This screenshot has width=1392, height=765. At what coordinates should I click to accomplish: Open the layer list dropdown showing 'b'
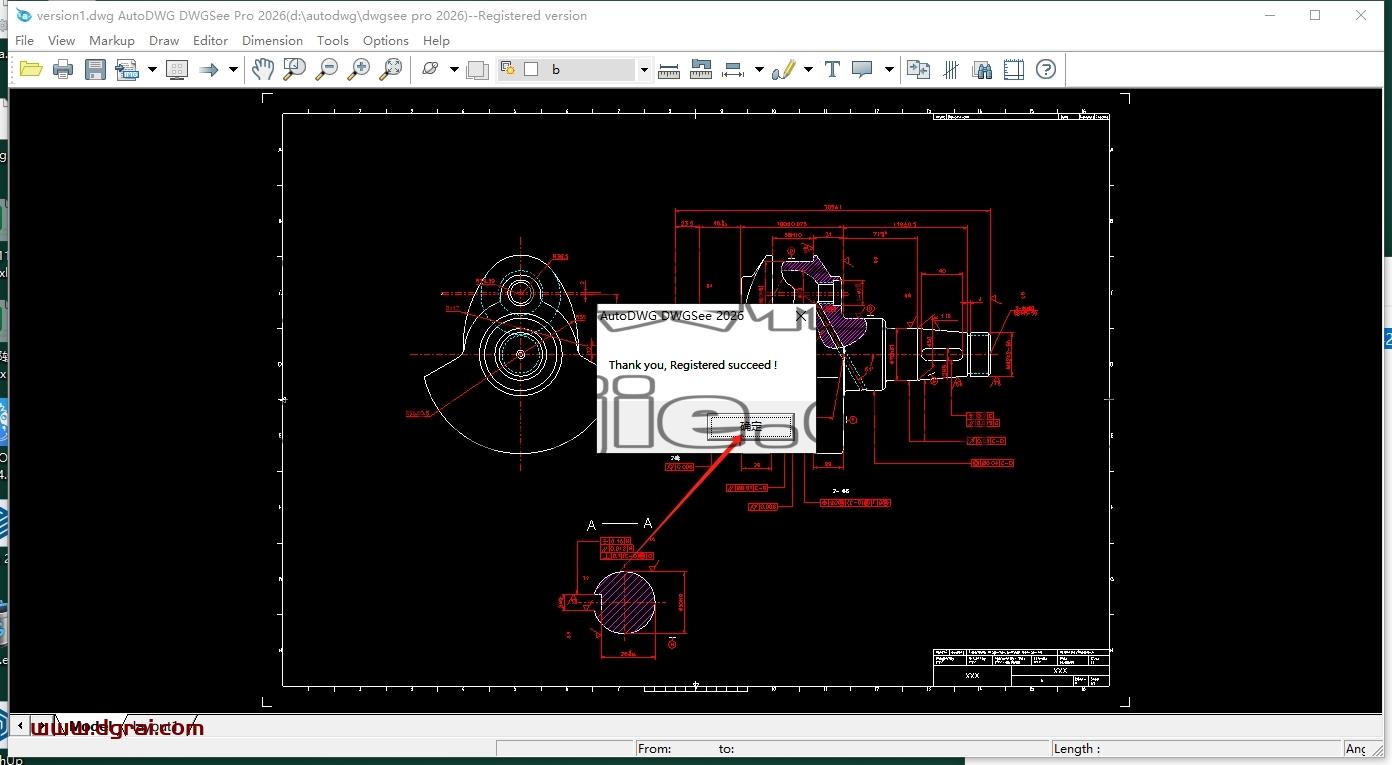644,69
